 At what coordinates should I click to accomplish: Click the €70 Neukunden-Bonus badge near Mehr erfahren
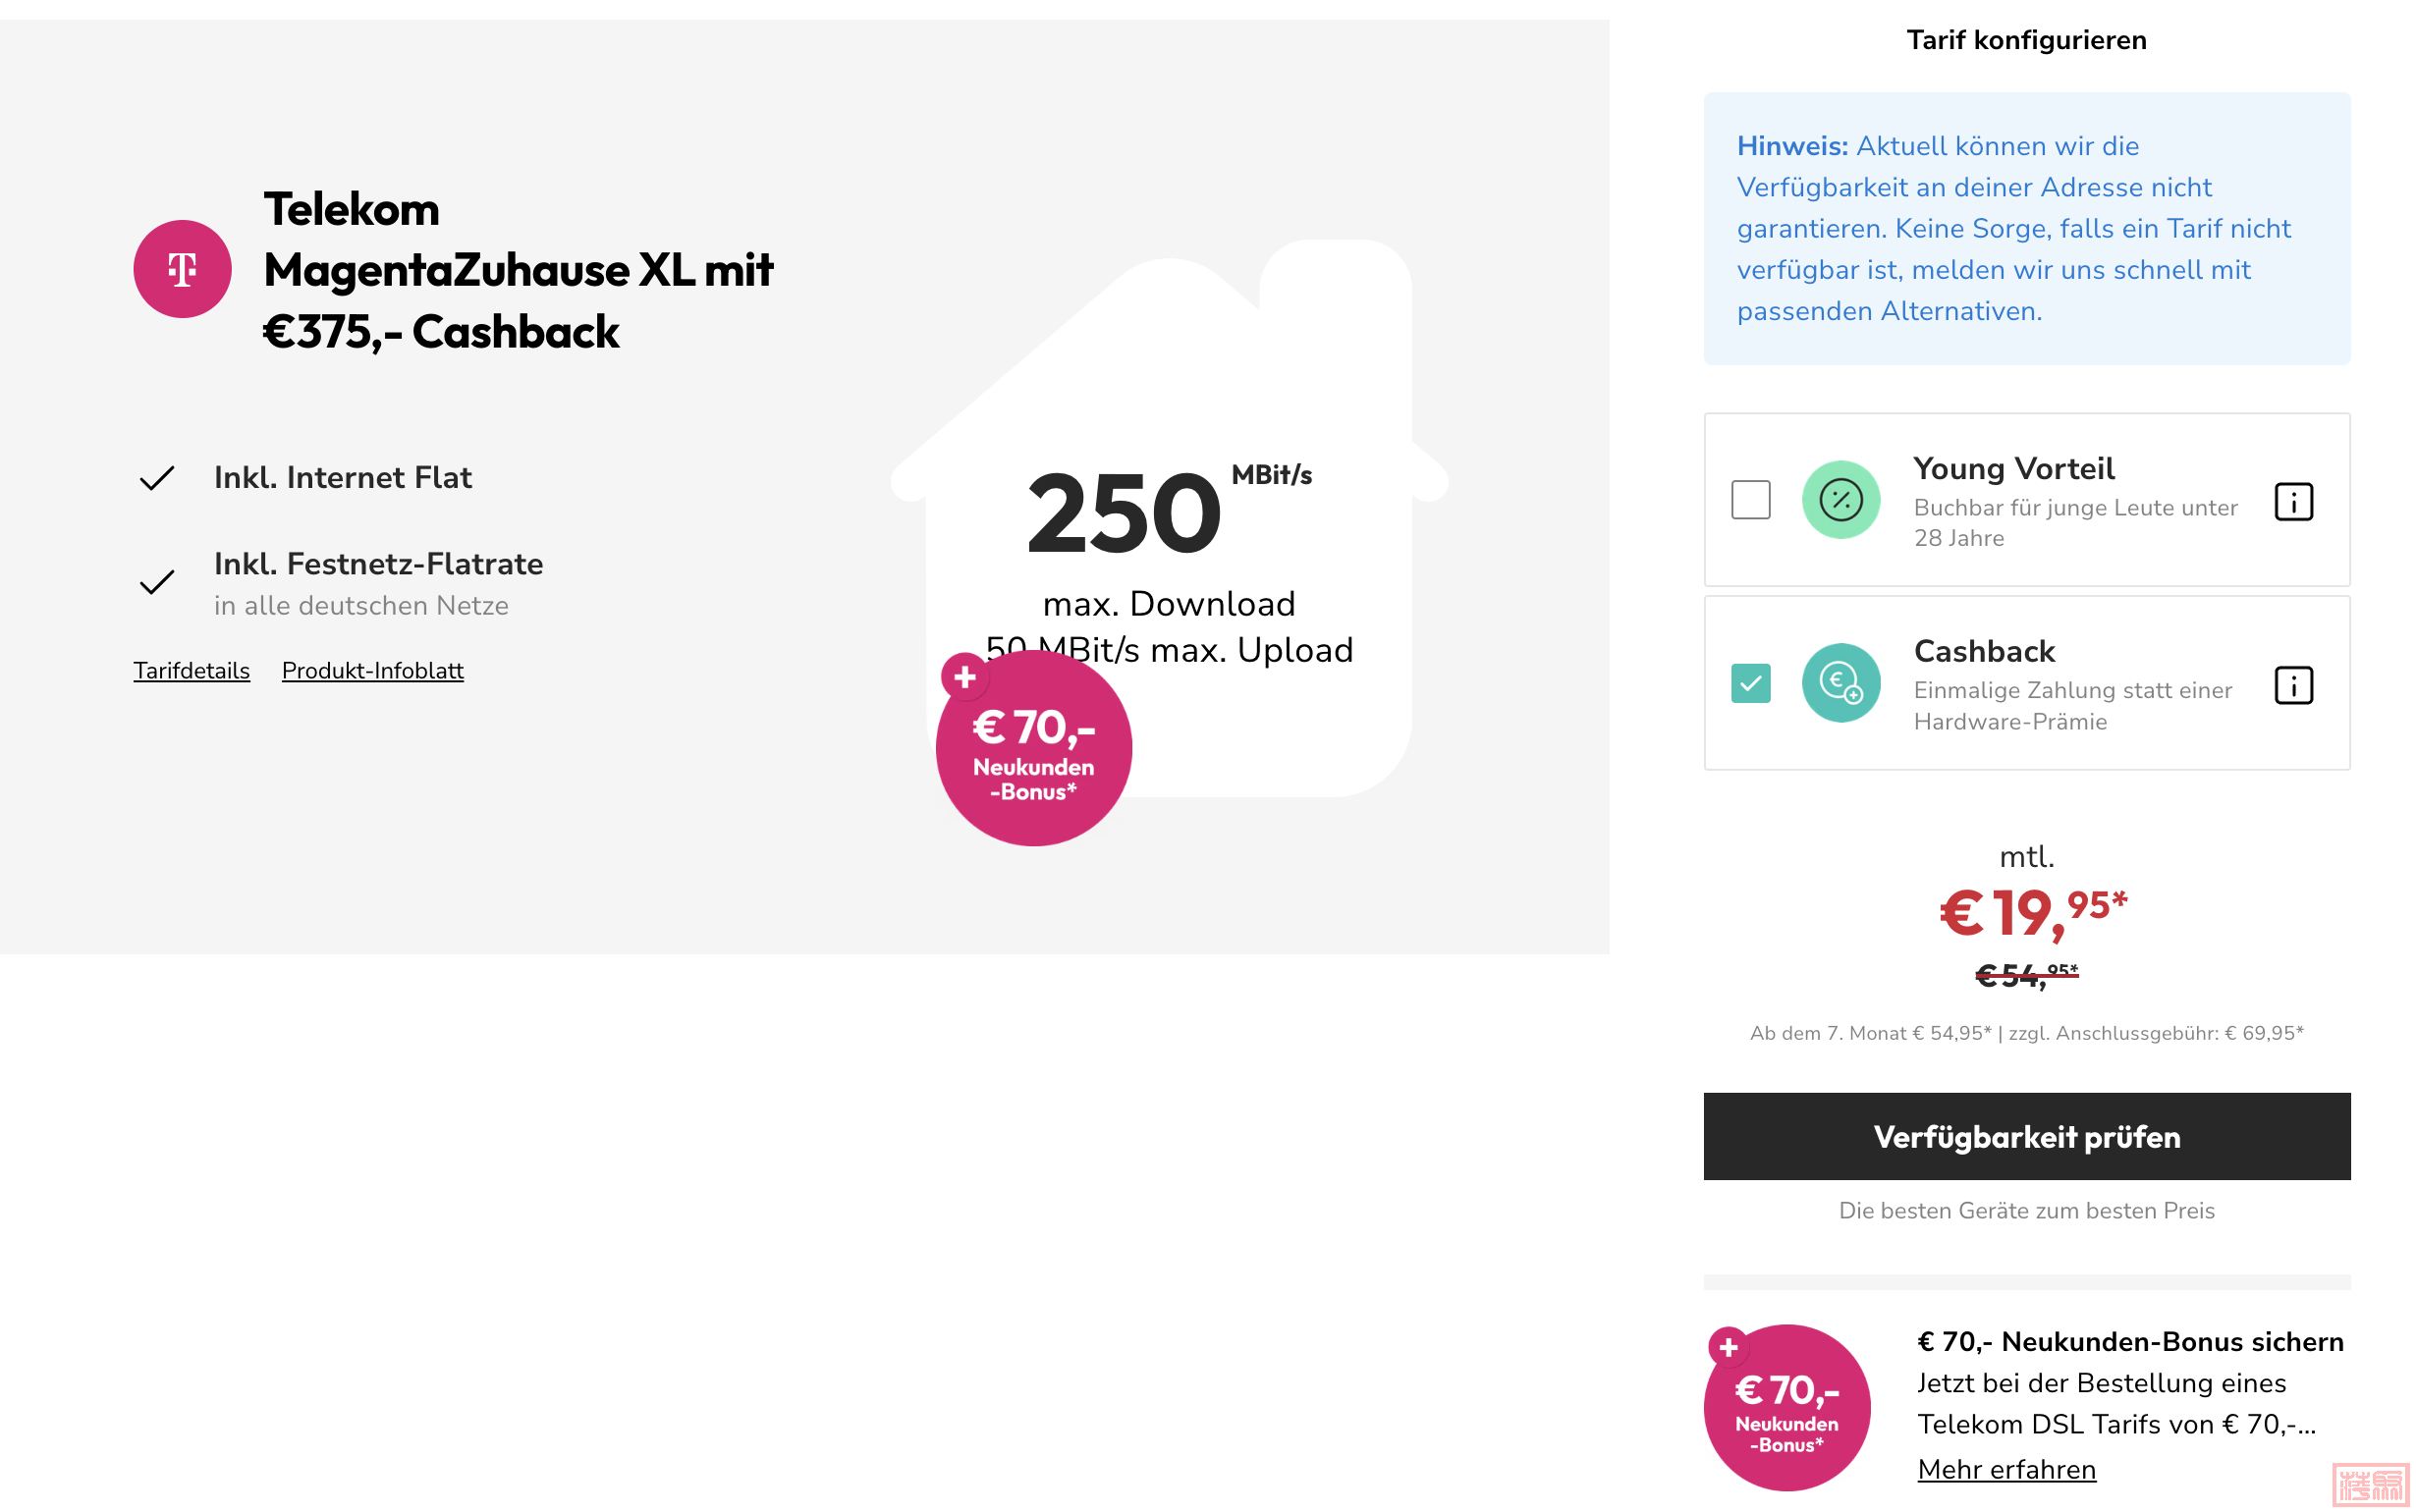[1786, 1408]
